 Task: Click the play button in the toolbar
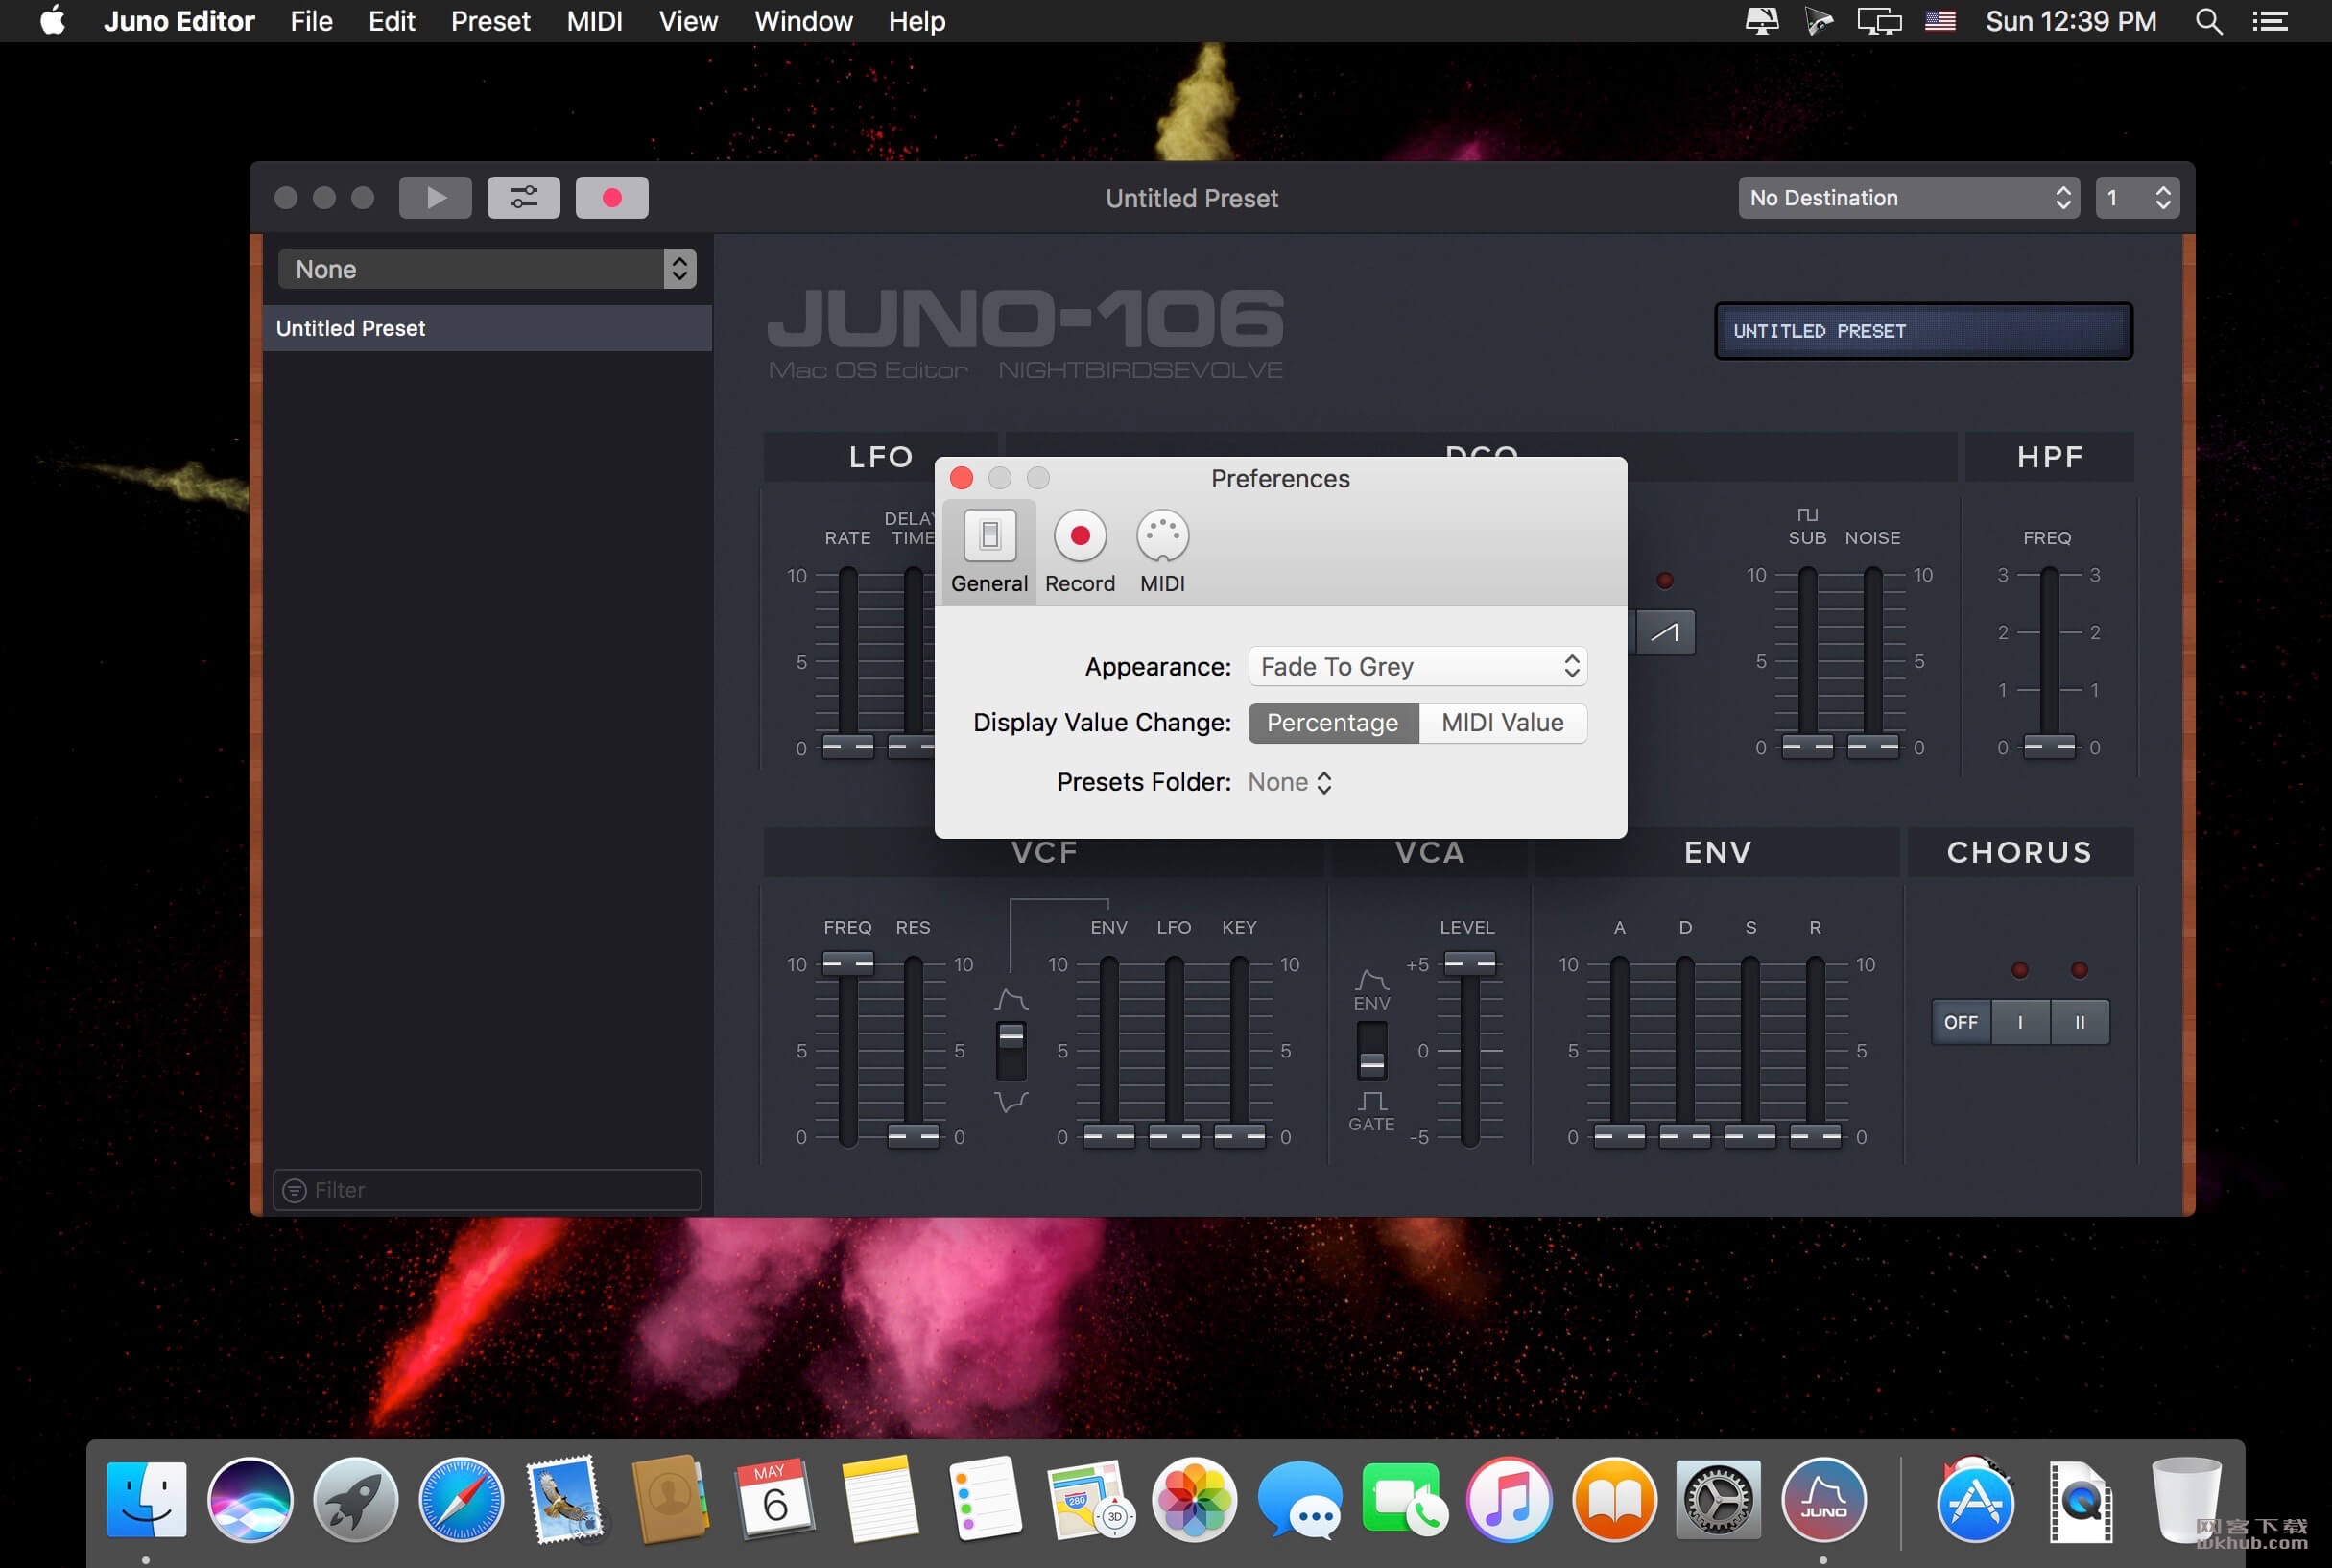tap(435, 197)
